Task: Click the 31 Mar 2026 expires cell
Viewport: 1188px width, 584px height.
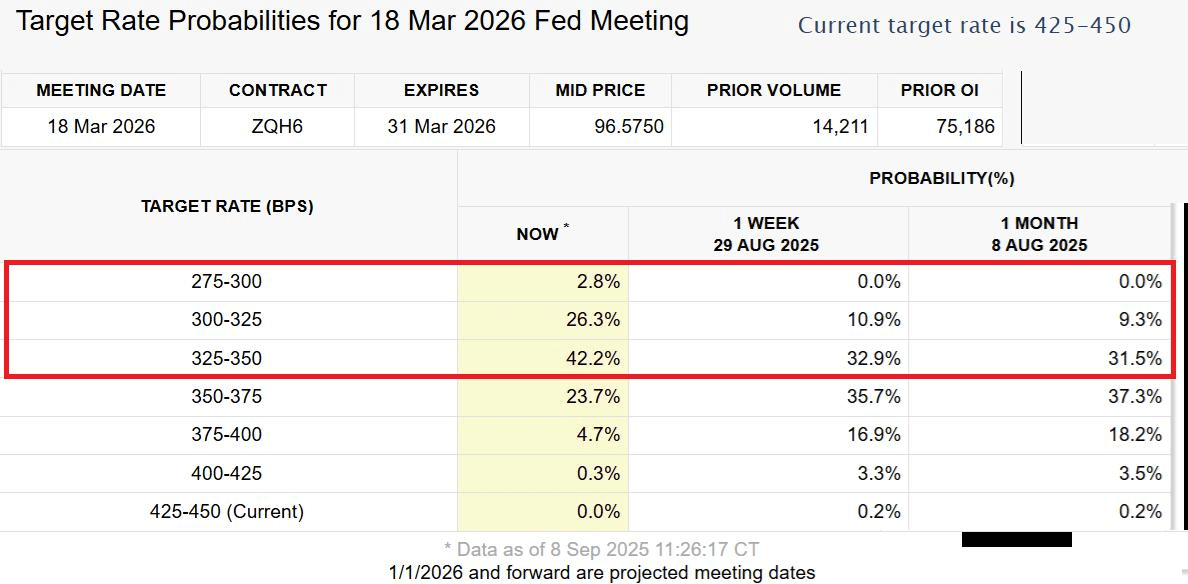Action: point(441,127)
